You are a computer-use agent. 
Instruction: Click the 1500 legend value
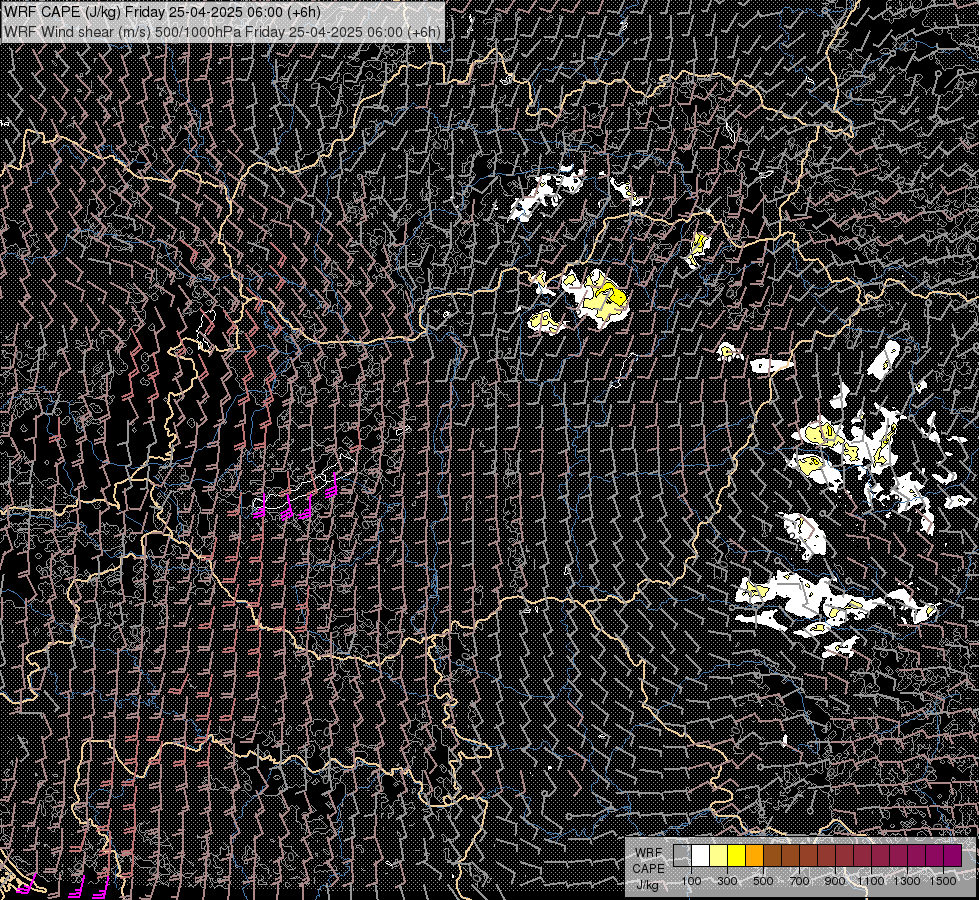[943, 881]
